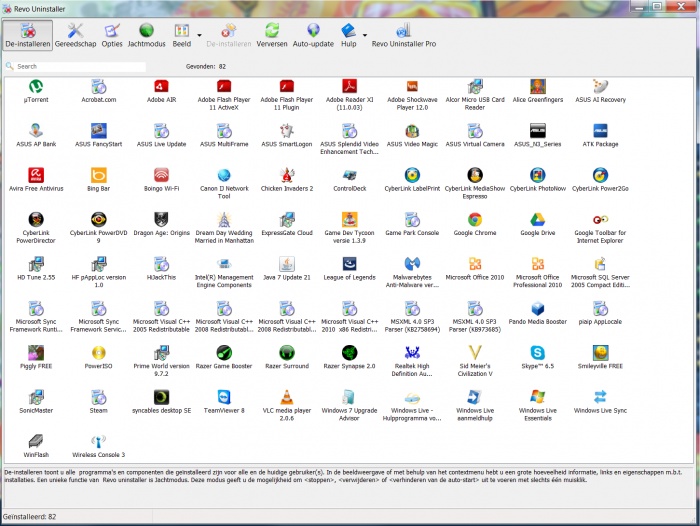Select Smileyville FREE icon

[x=600, y=352]
